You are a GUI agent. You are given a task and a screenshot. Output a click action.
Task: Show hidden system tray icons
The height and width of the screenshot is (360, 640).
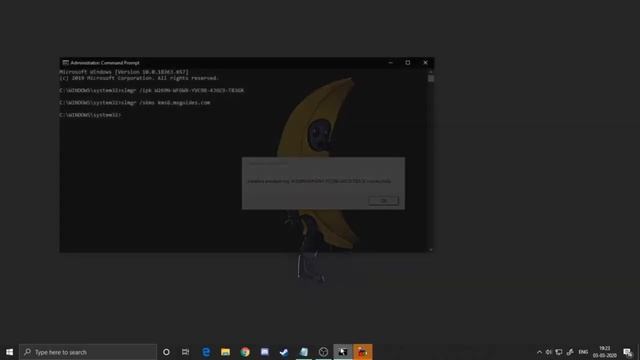[539, 352]
